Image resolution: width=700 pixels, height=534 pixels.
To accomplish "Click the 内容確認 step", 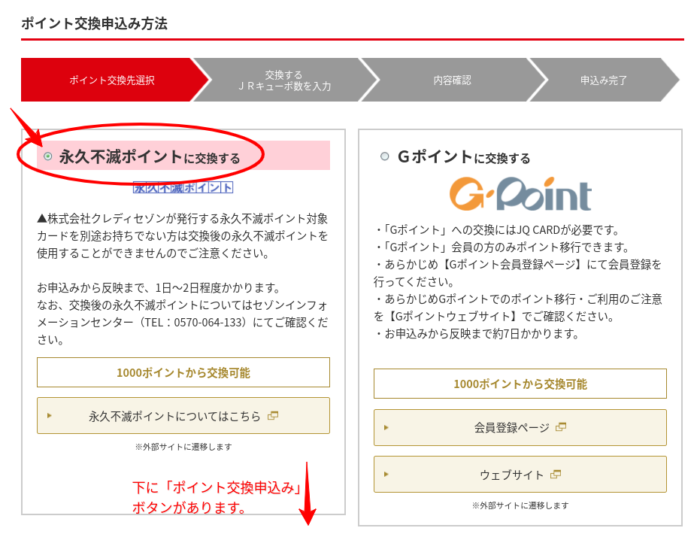I will (x=452, y=80).
